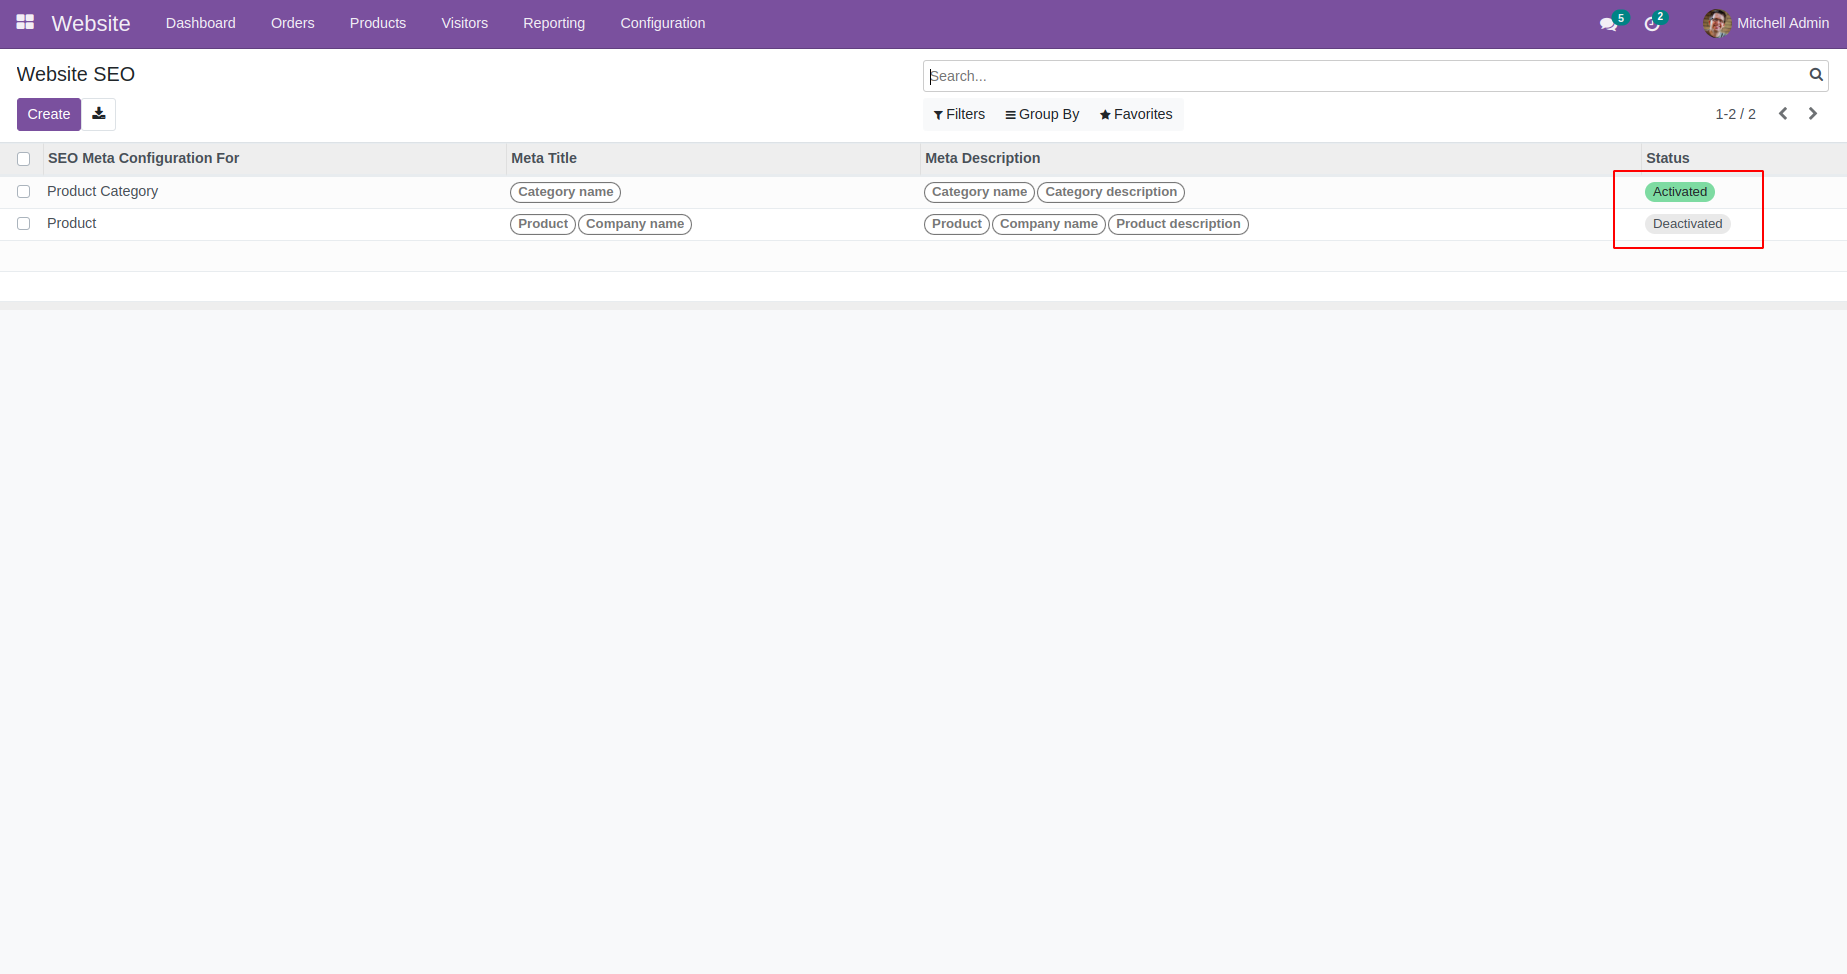This screenshot has height=974, width=1847.
Task: Open the Filters dropdown
Action: point(959,114)
